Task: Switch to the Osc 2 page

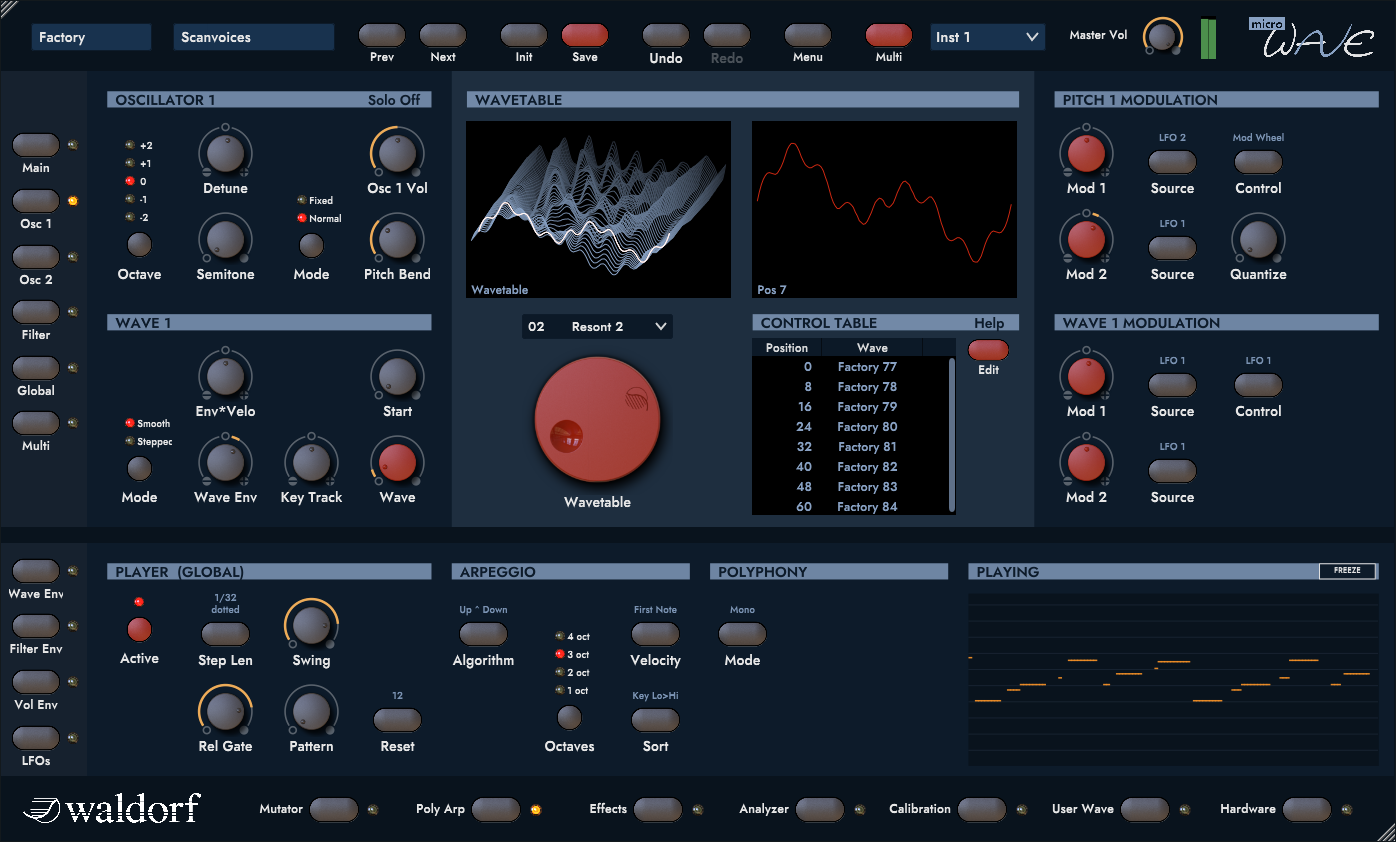Action: (36, 257)
